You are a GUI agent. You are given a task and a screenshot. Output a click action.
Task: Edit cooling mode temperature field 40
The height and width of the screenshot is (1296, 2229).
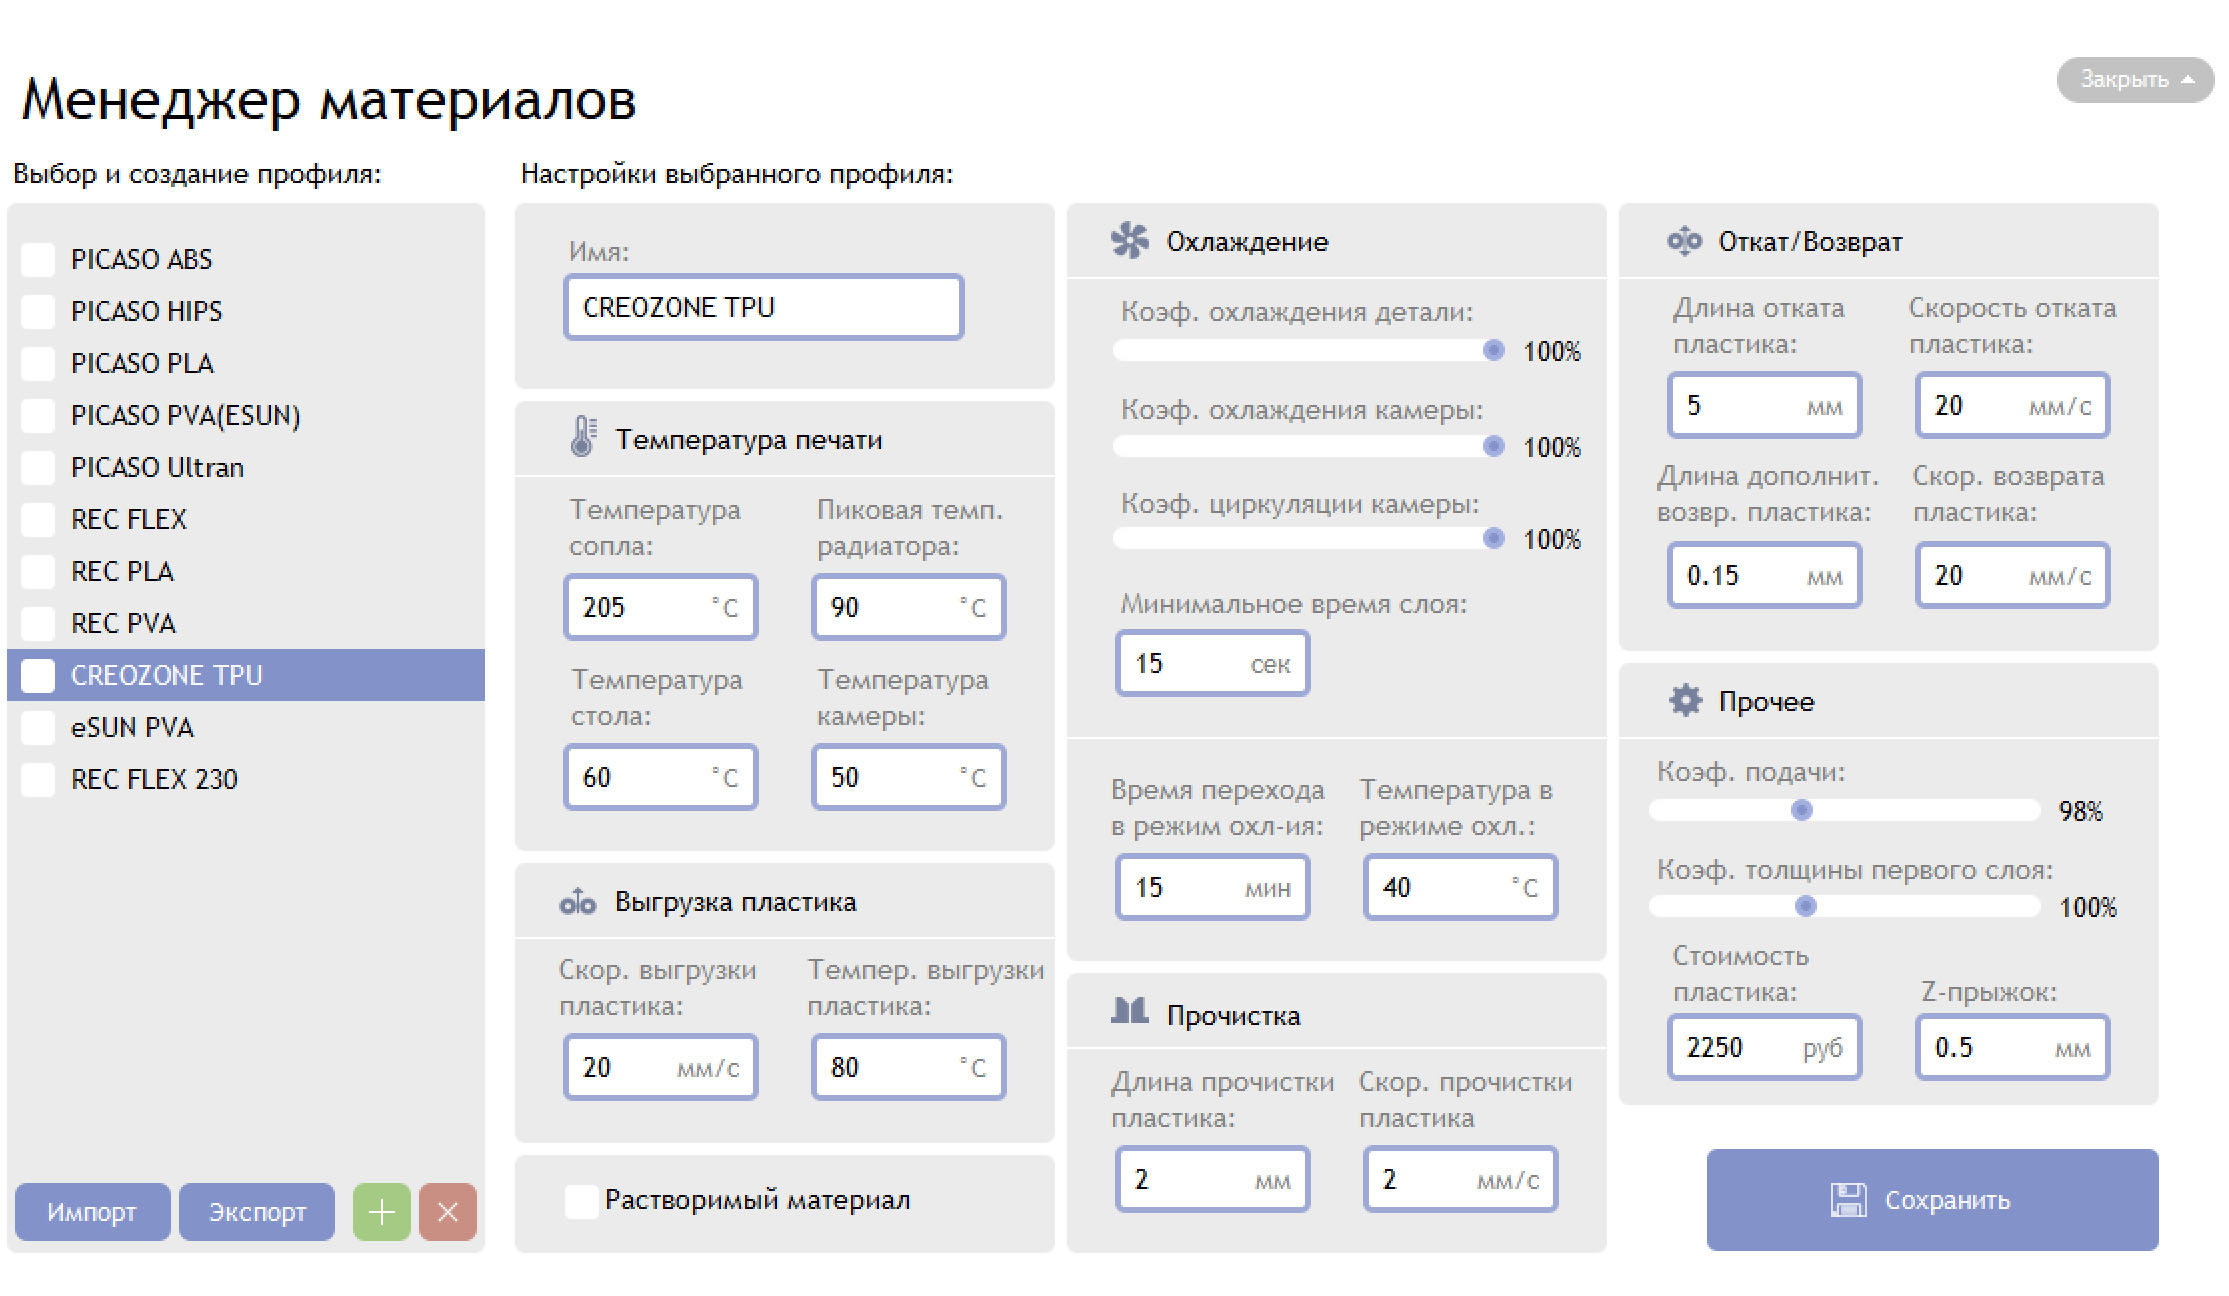click(x=1460, y=887)
